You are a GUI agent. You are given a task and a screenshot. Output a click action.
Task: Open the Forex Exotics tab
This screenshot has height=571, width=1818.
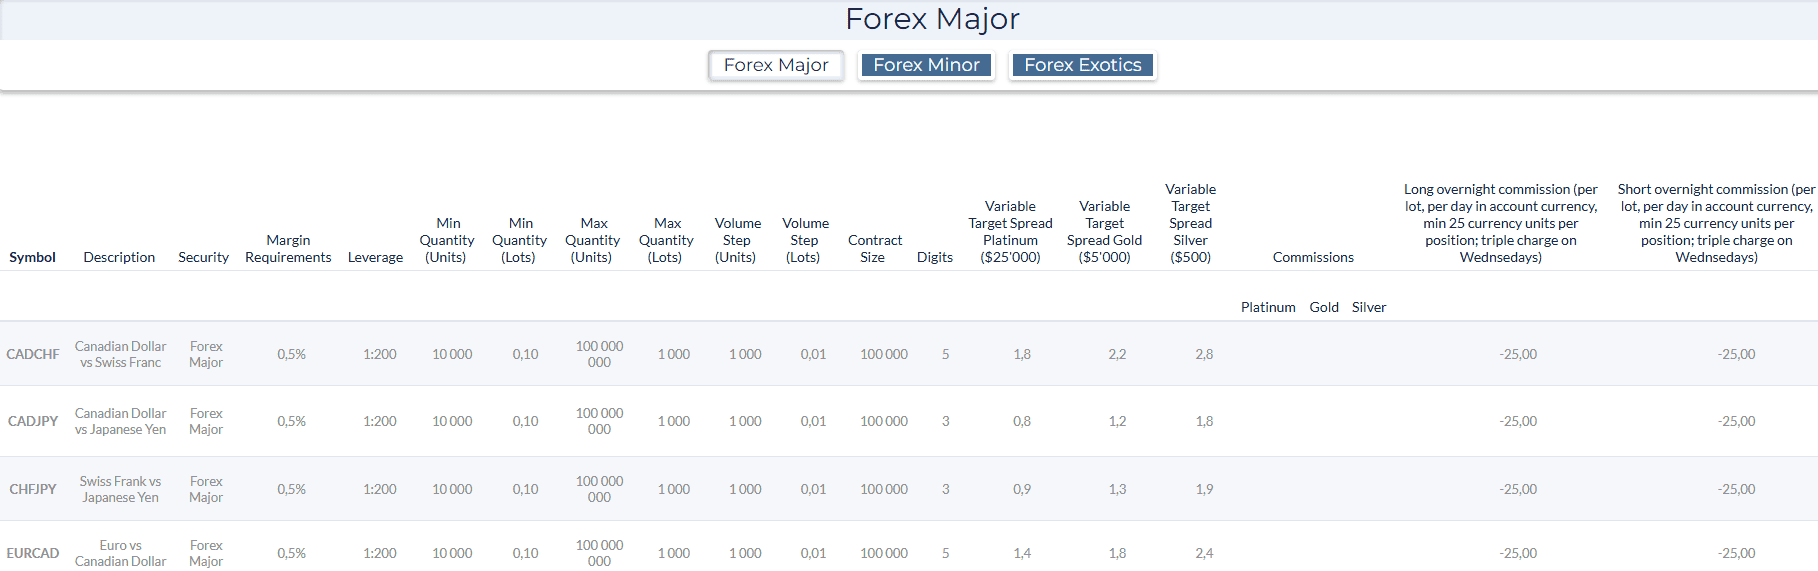pos(1083,65)
